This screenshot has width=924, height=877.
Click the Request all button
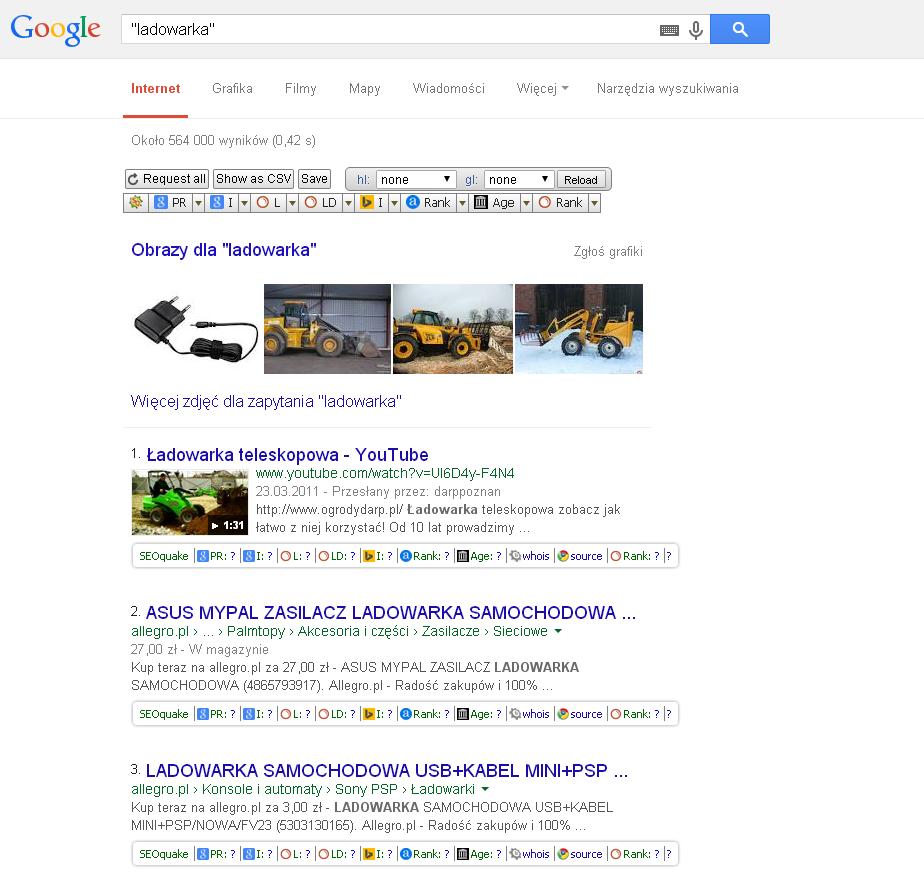click(167, 179)
